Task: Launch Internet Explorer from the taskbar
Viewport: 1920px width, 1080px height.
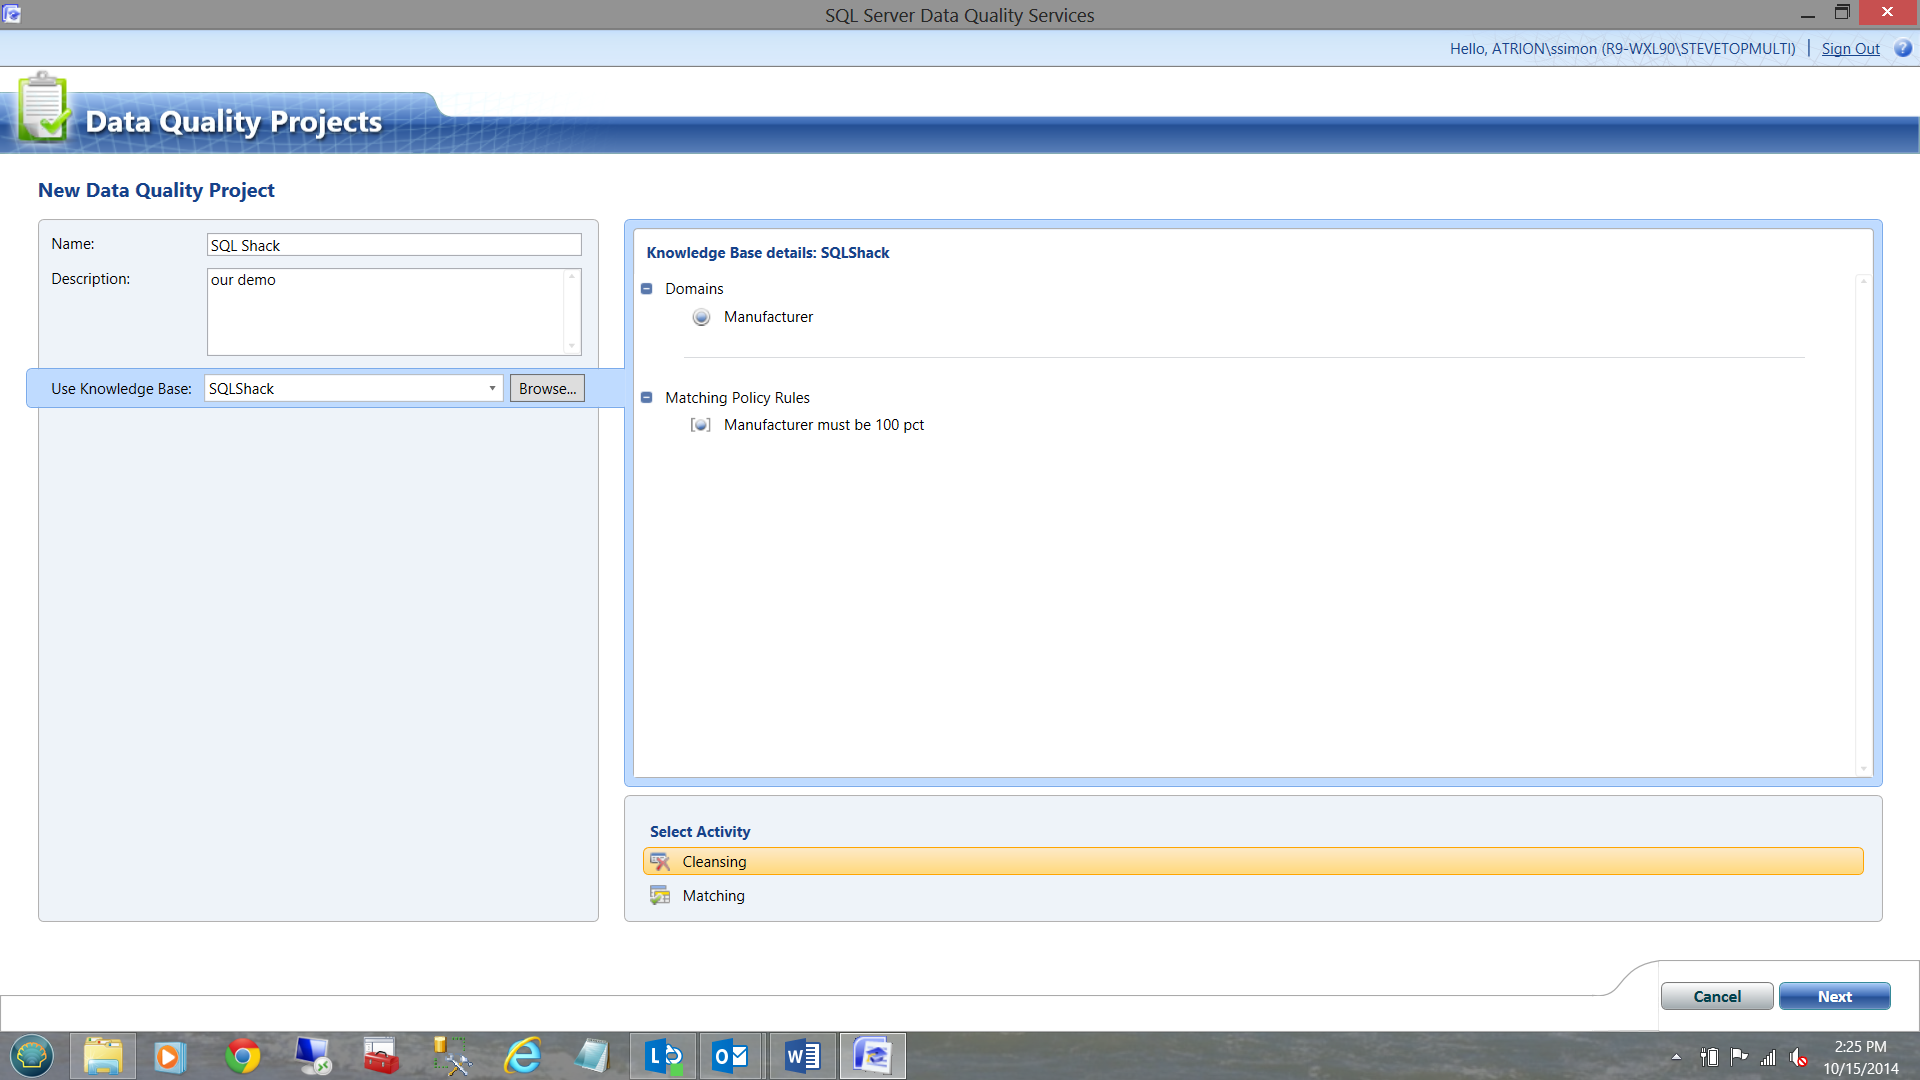Action: [522, 1056]
